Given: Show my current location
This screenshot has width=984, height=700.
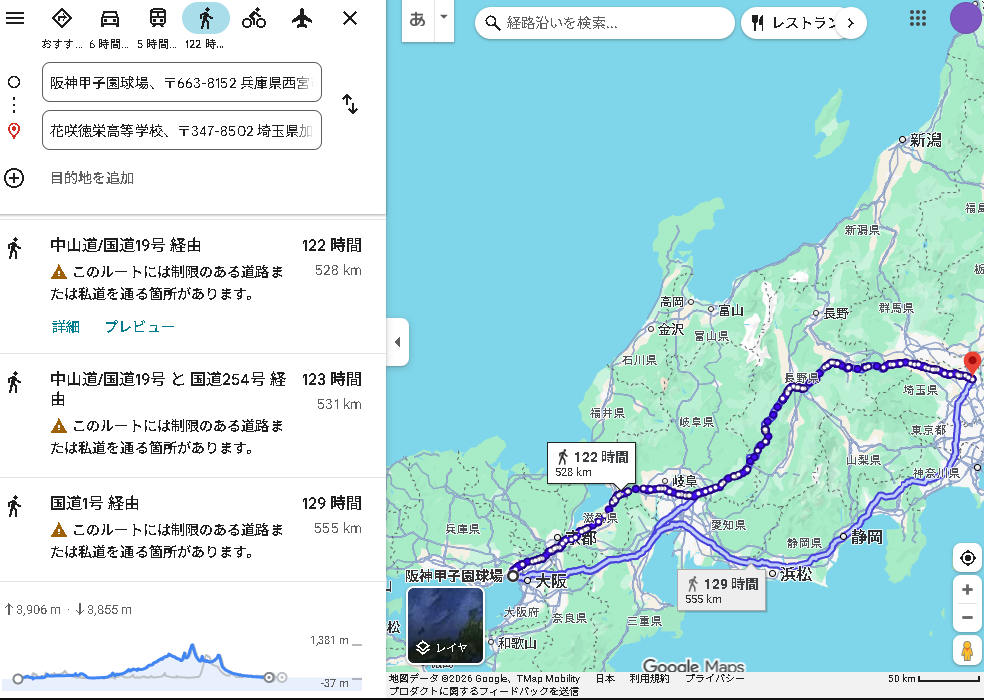Looking at the screenshot, I should tap(967, 558).
